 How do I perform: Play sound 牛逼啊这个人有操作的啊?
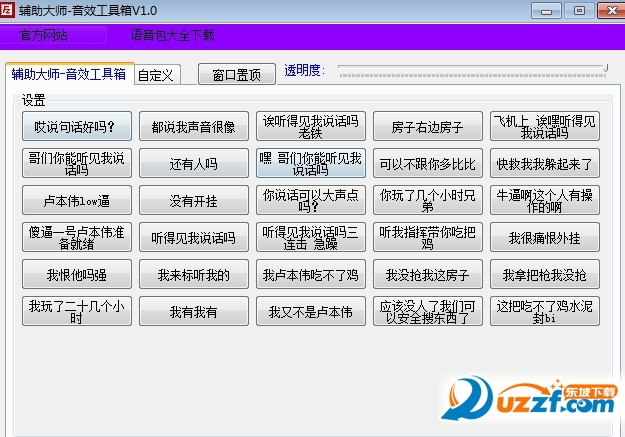coord(544,200)
